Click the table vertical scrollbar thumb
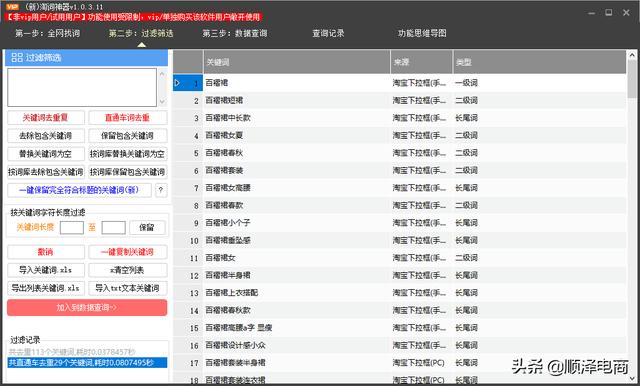 click(x=632, y=79)
